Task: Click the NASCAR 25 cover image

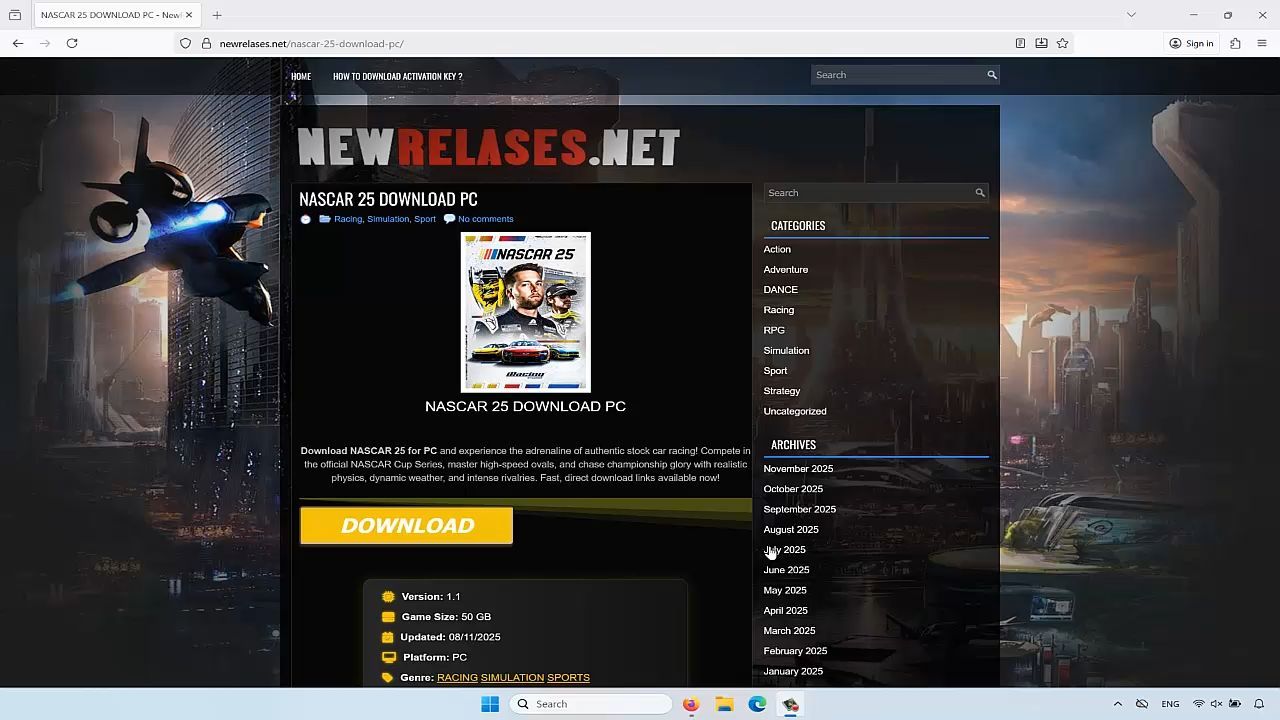Action: click(525, 312)
